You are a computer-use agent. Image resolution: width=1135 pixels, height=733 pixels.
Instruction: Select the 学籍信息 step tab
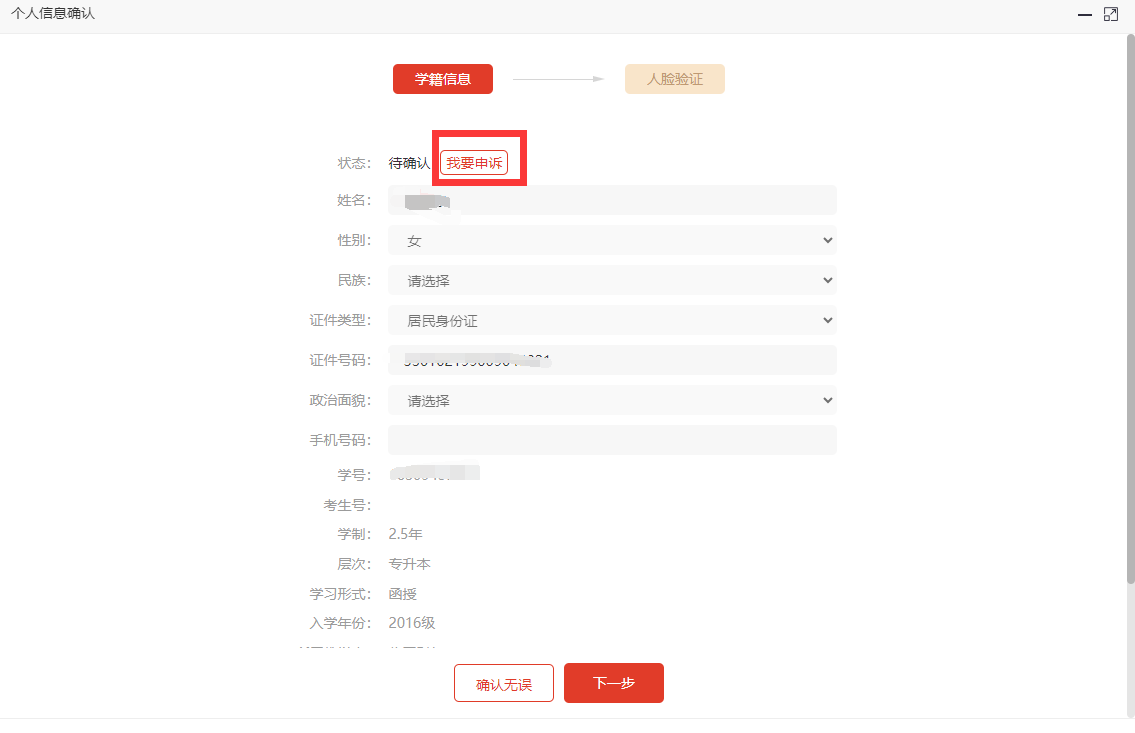coord(442,79)
